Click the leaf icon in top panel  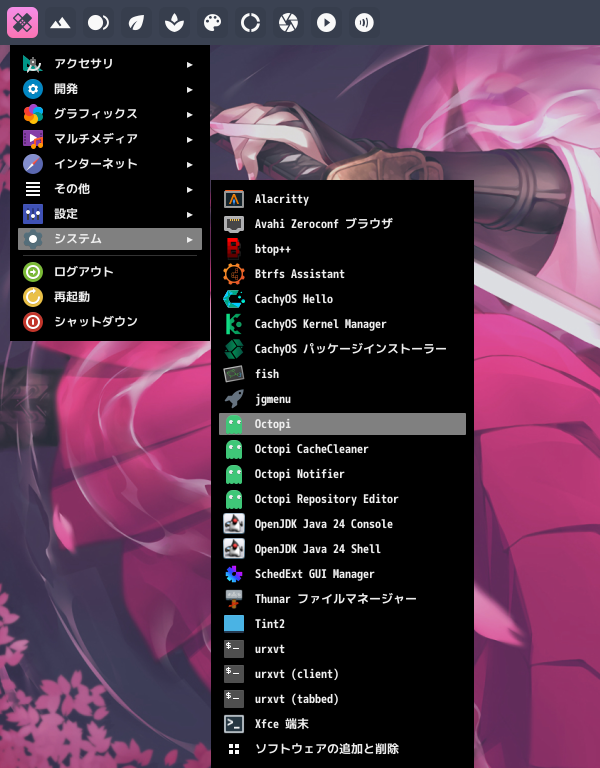click(136, 23)
